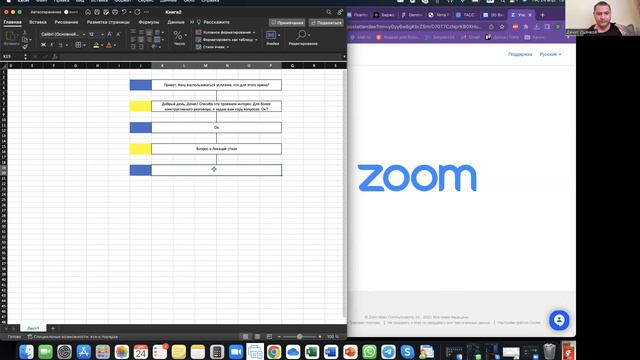Click the formula fx icon
The width and height of the screenshot is (640, 360).
point(55,57)
